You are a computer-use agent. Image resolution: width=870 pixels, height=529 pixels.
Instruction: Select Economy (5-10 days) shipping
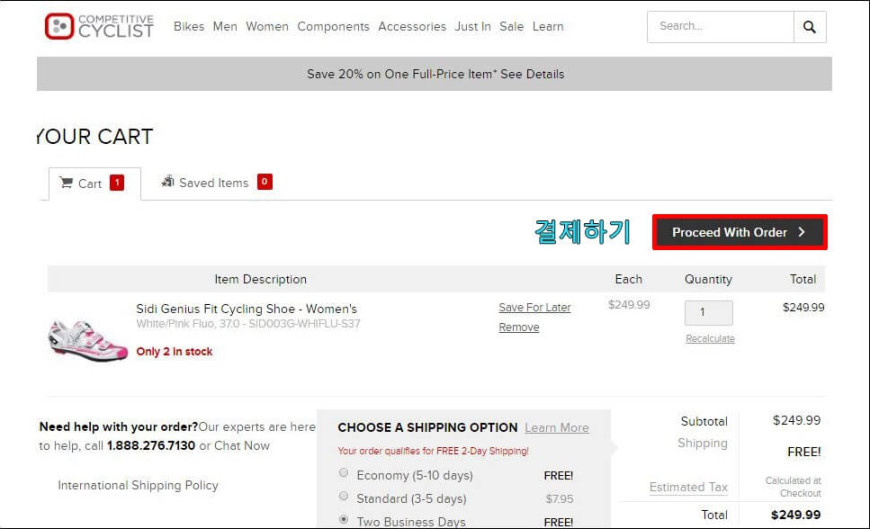[343, 472]
